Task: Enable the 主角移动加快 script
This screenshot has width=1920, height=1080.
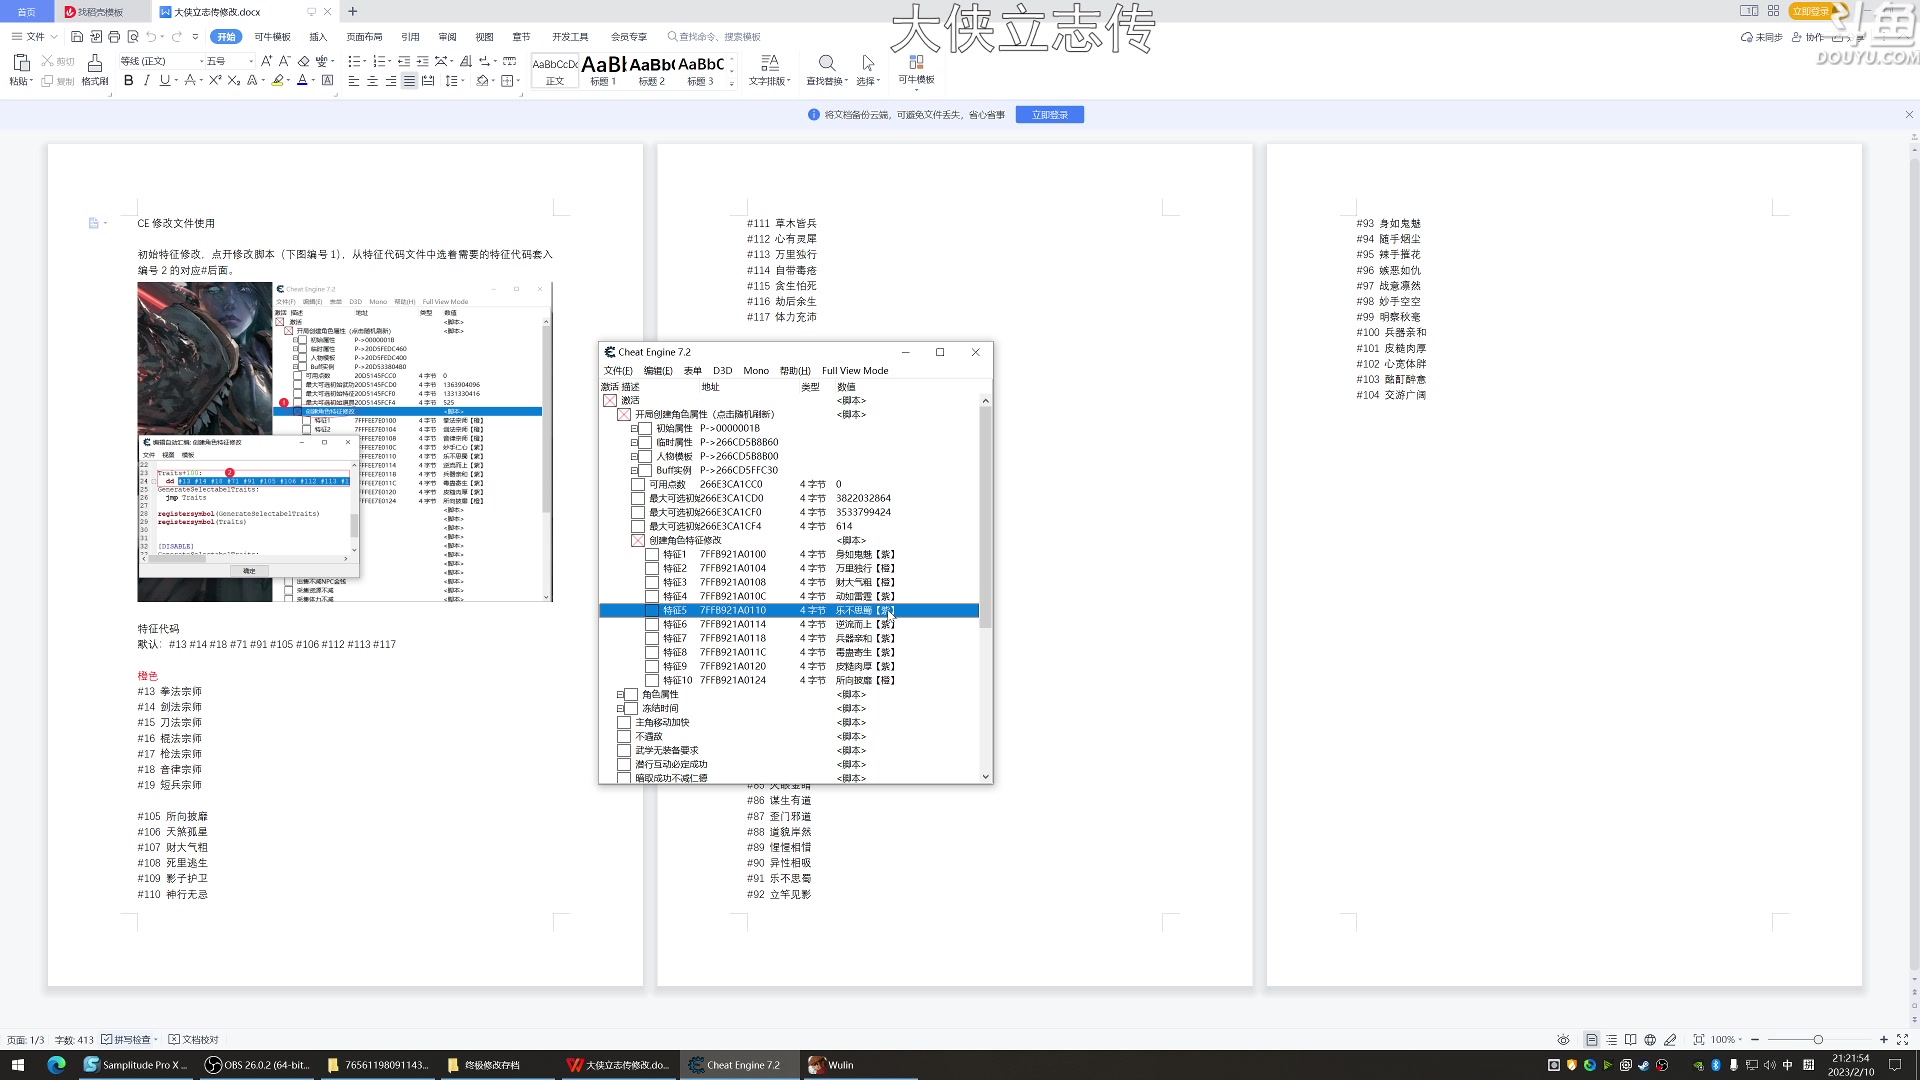Action: (624, 722)
